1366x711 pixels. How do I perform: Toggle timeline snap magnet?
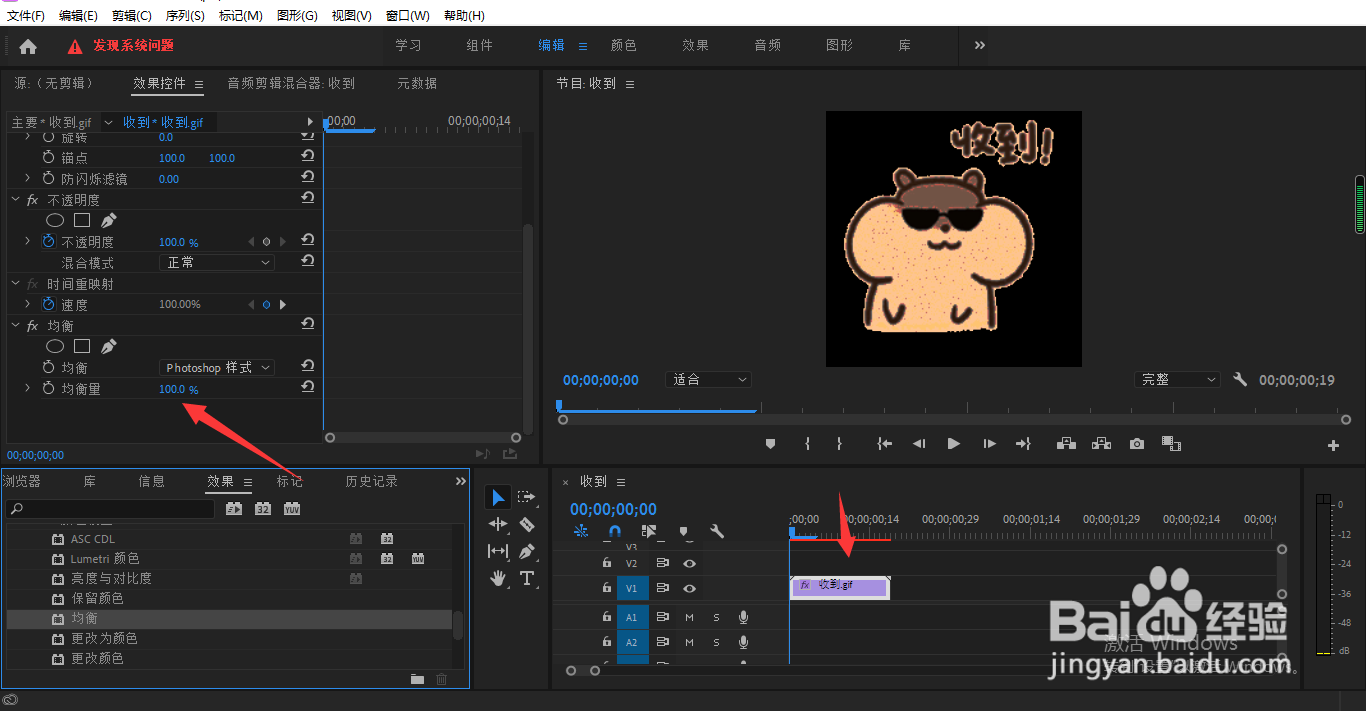(615, 532)
